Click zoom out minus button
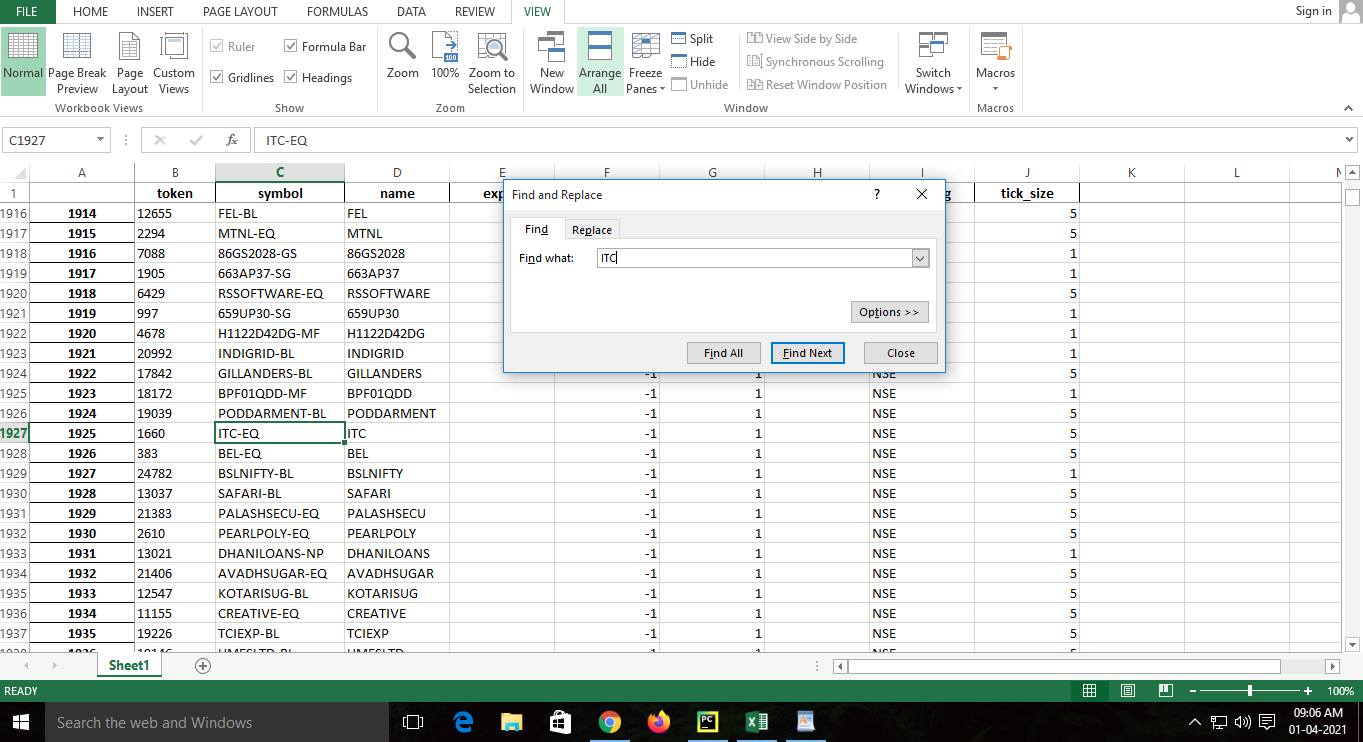The width and height of the screenshot is (1363, 742). 1191,691
